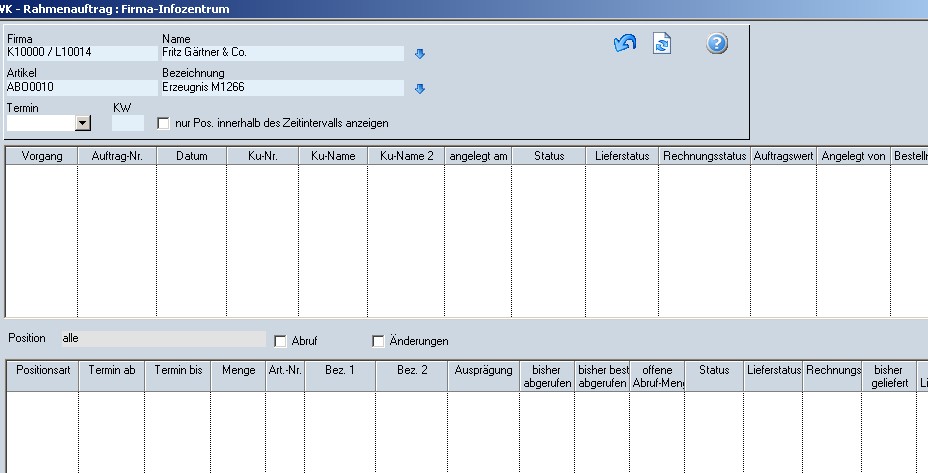Click the blue undo arrow icon
928x473 pixels.
pos(625,44)
